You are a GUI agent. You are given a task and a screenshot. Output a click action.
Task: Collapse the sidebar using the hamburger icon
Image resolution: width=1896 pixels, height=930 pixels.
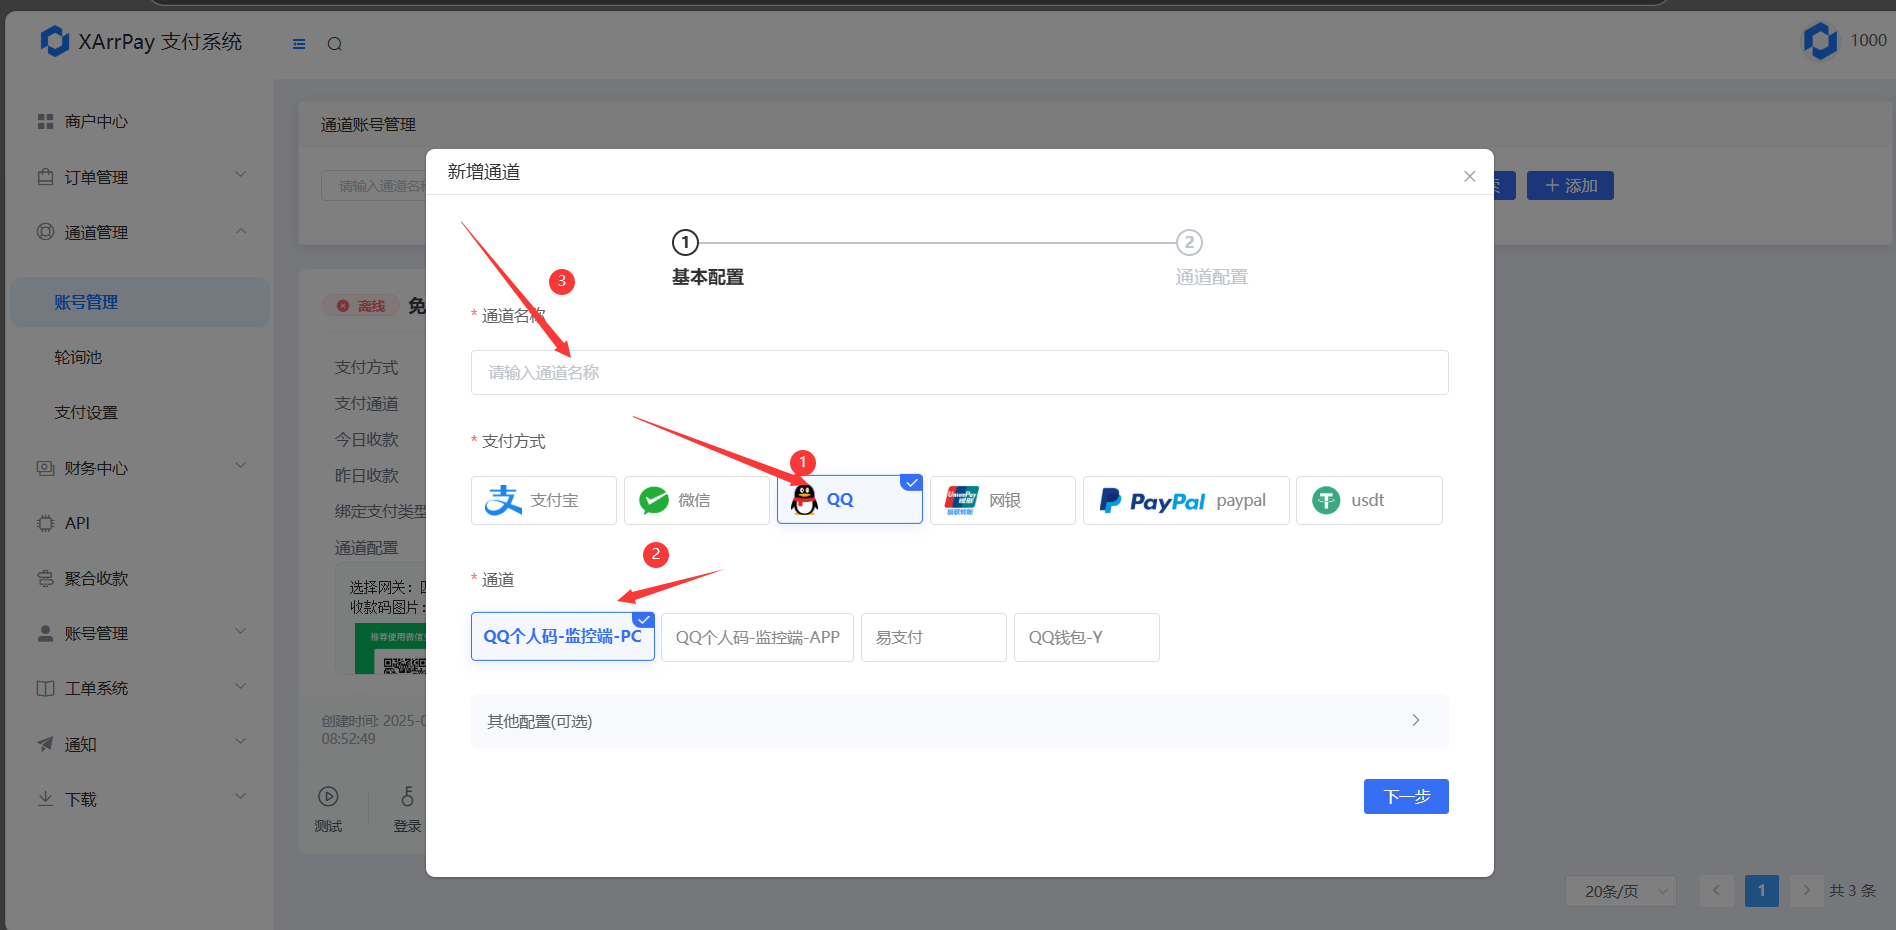point(298,43)
